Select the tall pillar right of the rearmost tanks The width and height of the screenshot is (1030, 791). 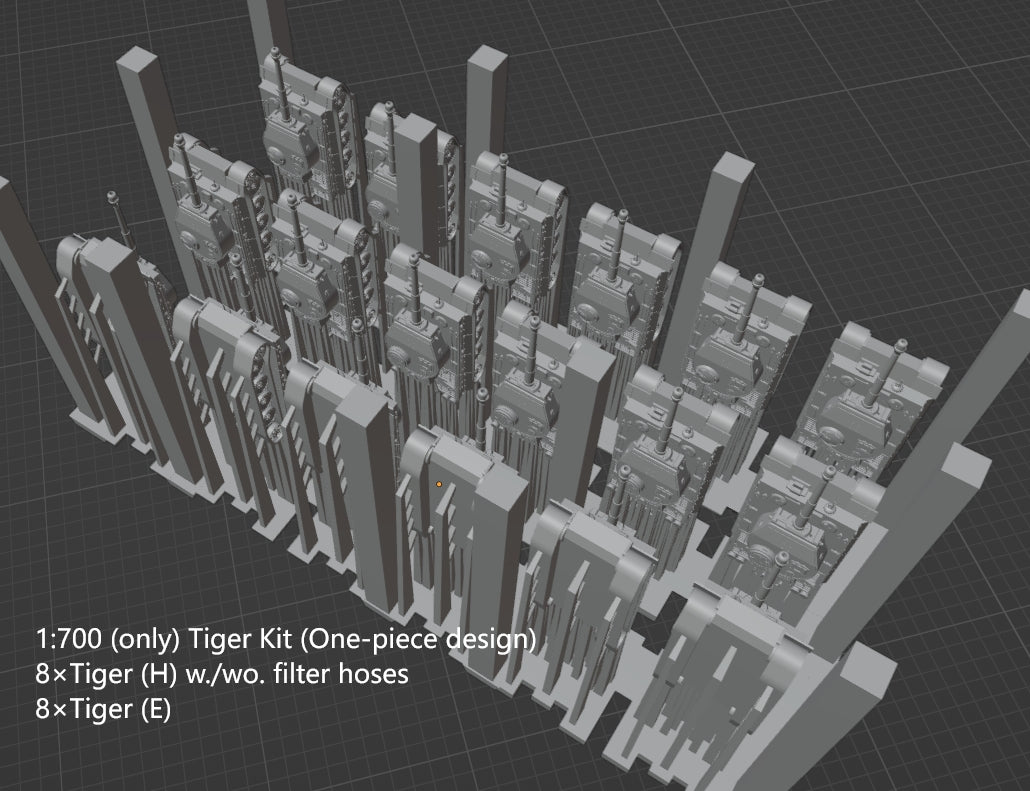[489, 100]
